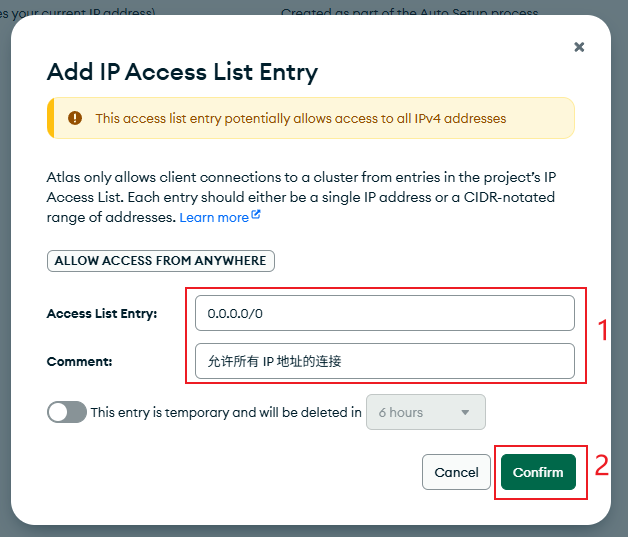
Task: Cancel adding the IP access entry
Action: click(456, 472)
